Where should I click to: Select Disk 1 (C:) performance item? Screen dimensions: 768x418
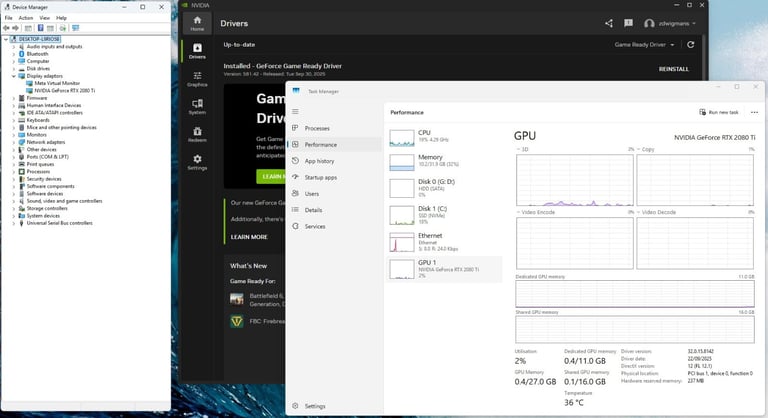[x=444, y=215]
